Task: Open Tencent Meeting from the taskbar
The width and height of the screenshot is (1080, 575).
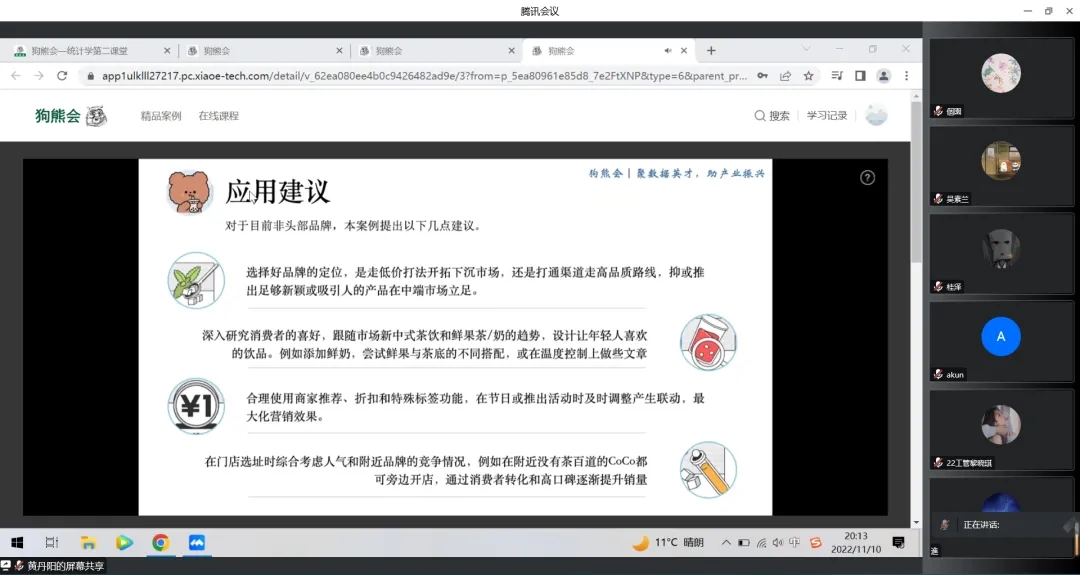Action: pos(197,543)
